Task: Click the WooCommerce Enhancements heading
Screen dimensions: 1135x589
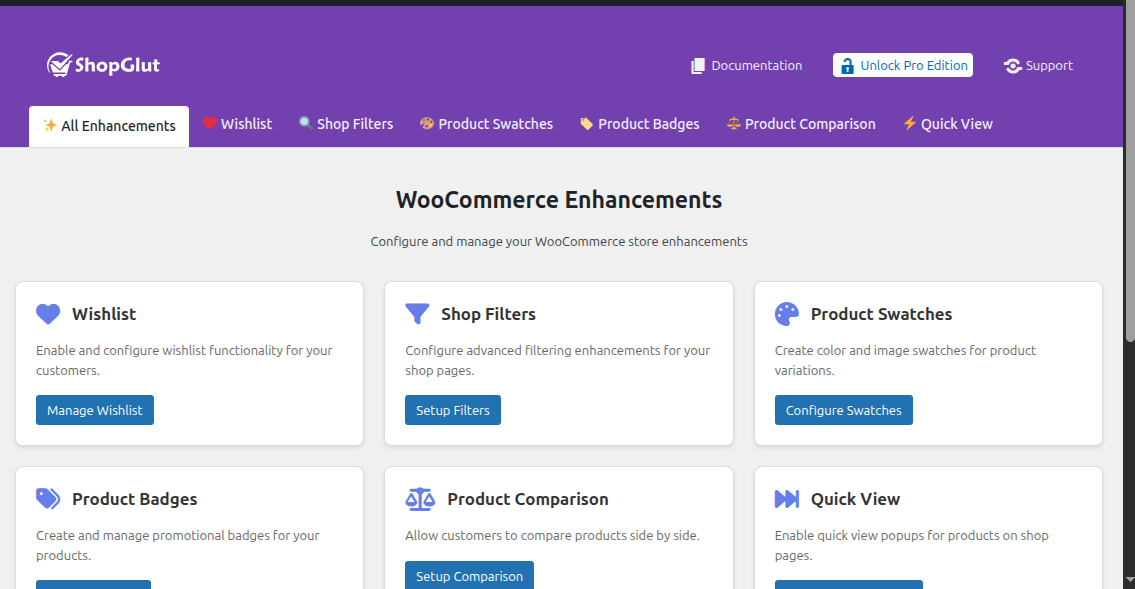Action: click(x=559, y=200)
